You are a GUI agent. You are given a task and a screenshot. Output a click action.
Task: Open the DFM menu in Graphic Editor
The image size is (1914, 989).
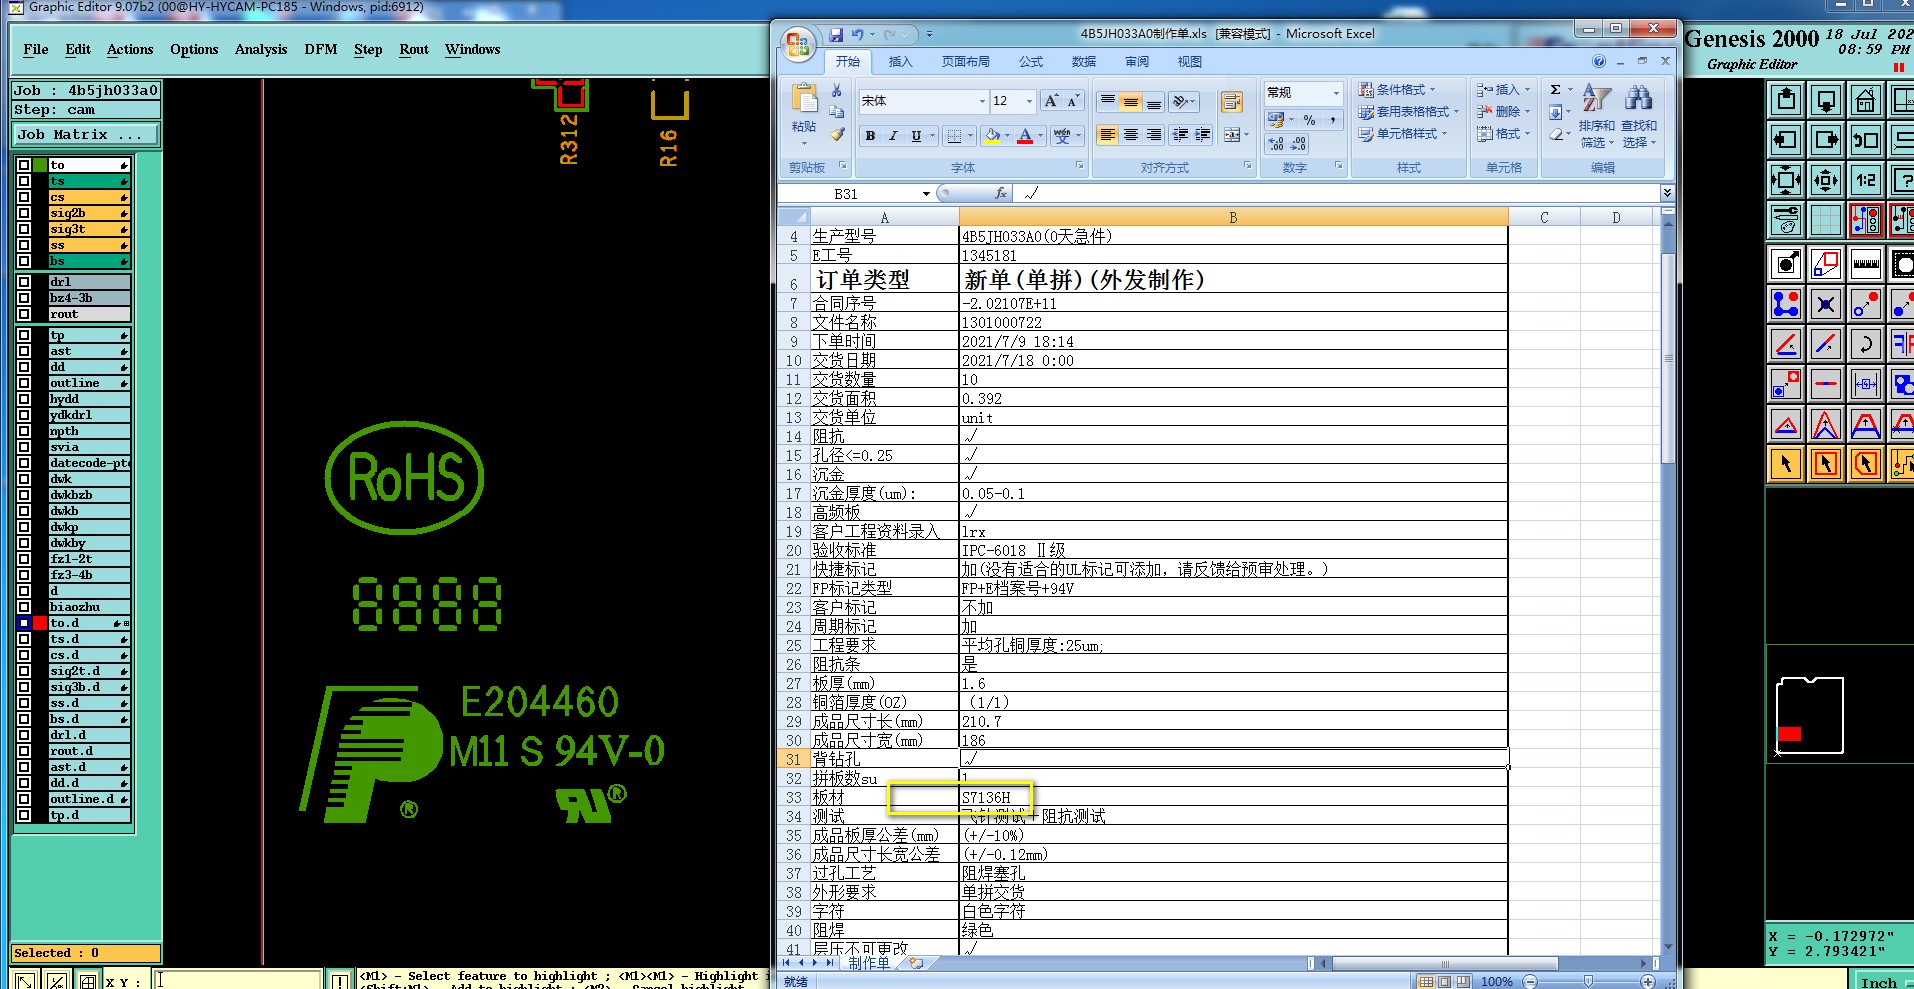pos(321,49)
